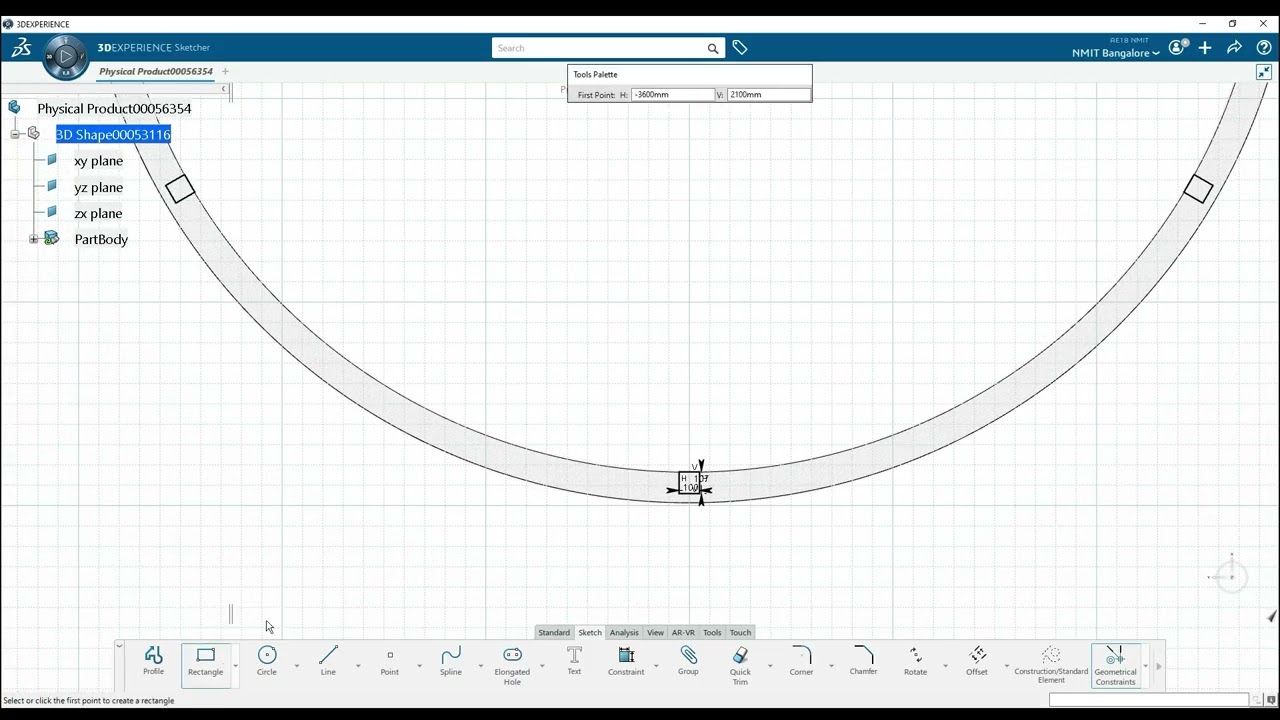Click the 3DEXPERIENCE compass play button
This screenshot has height=720, width=1280.
66,57
